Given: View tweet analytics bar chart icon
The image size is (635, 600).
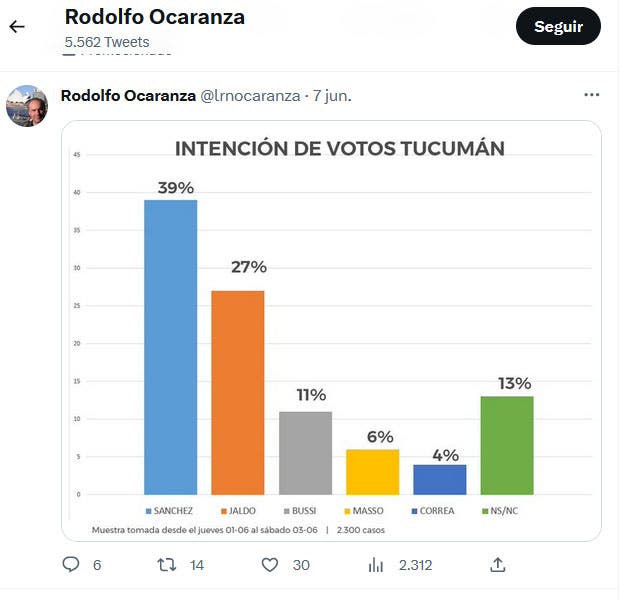Looking at the screenshot, I should coord(375,564).
